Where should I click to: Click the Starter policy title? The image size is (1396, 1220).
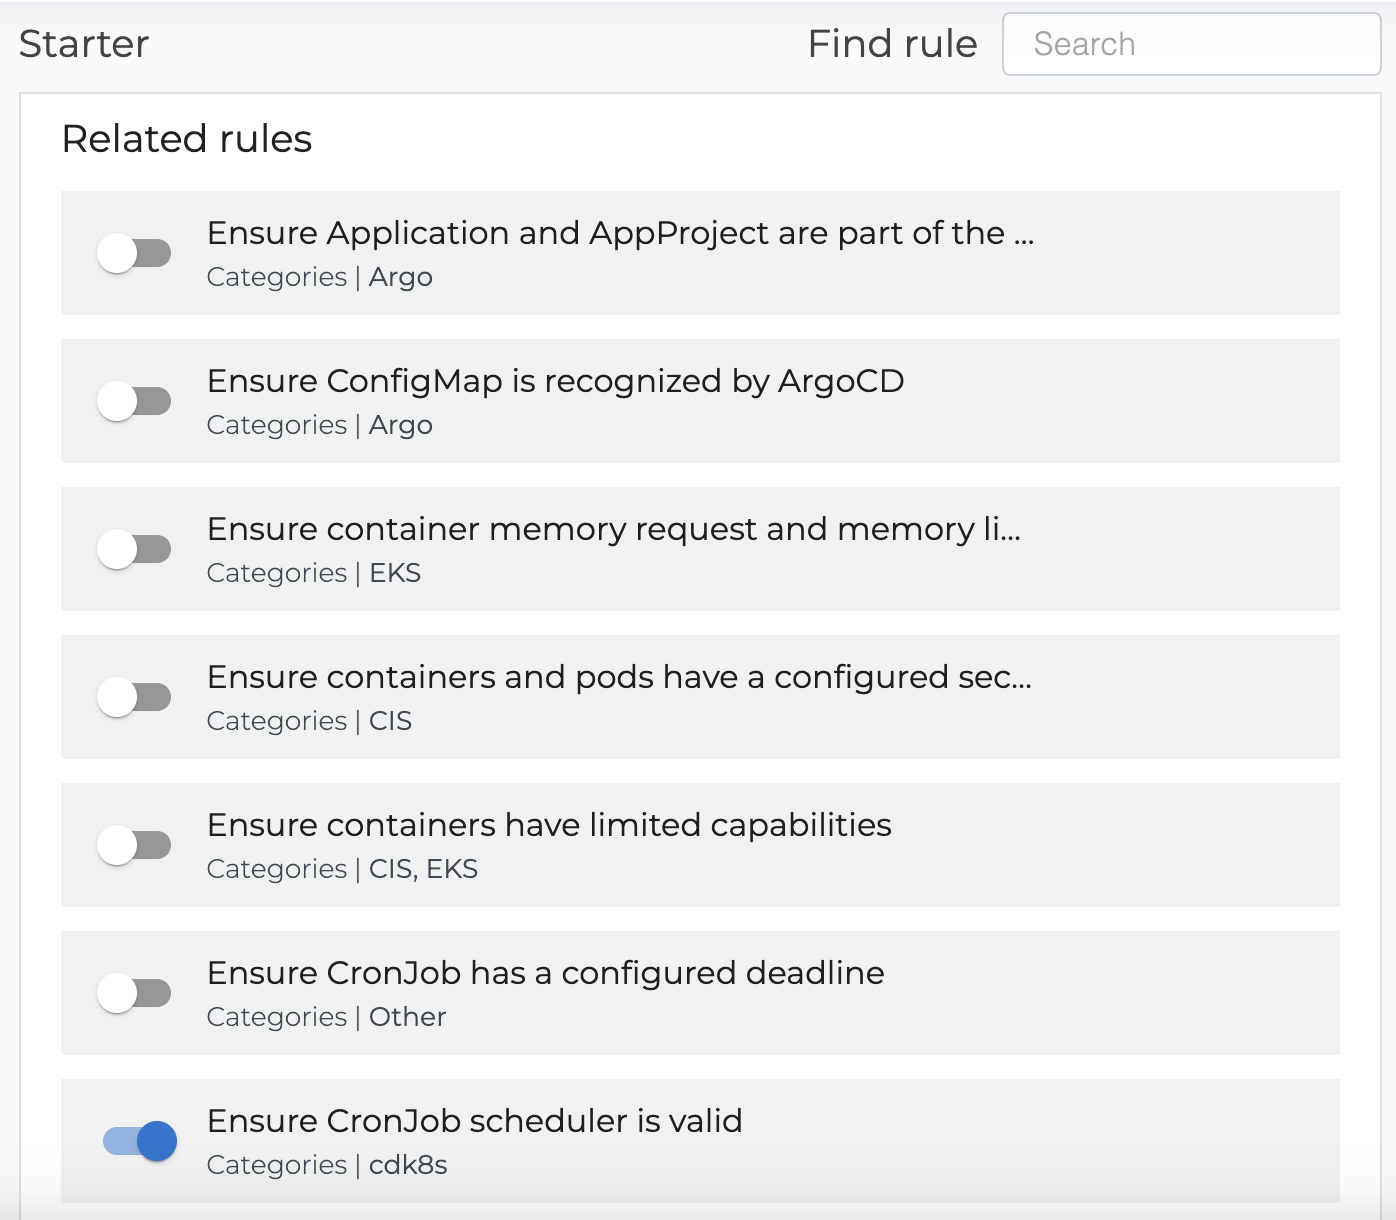coord(84,44)
